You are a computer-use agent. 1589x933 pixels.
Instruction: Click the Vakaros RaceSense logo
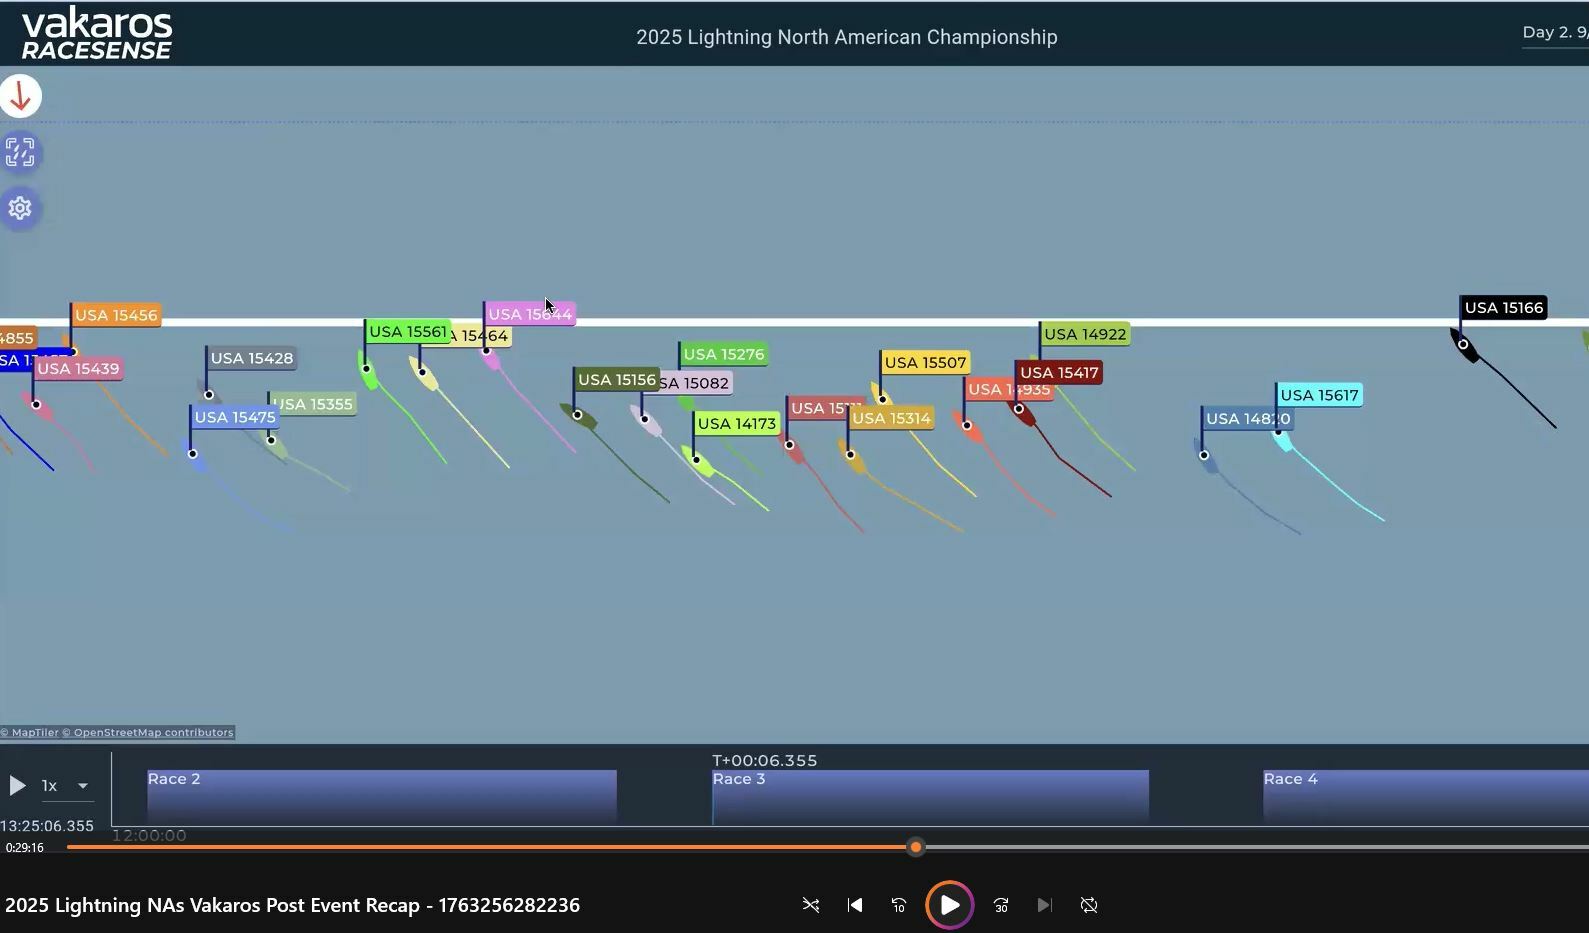coord(97,34)
